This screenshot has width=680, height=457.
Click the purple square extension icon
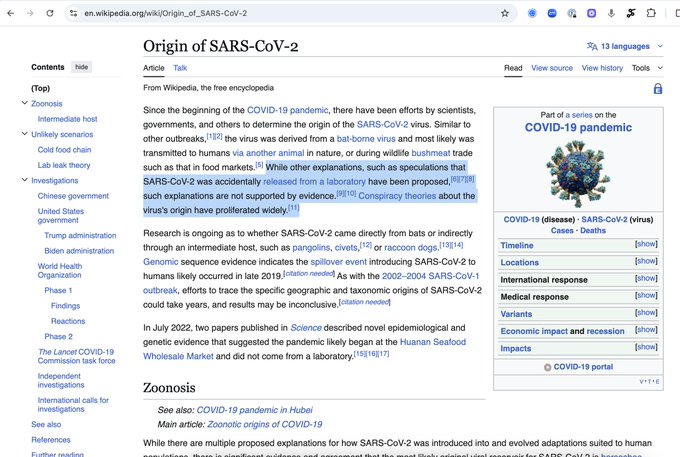pyautogui.click(x=592, y=13)
